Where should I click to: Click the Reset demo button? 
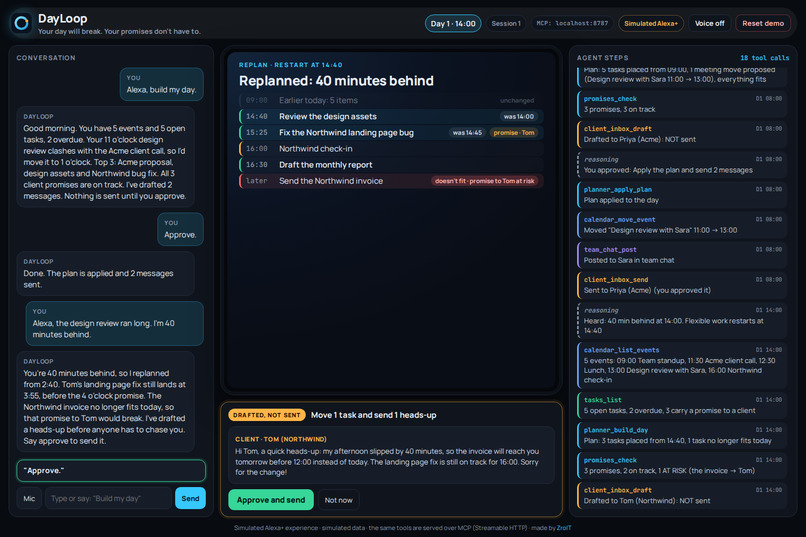click(x=763, y=24)
